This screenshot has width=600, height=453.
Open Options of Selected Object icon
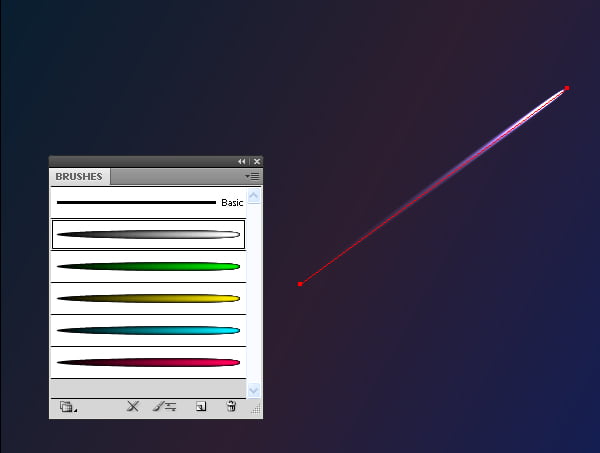pyautogui.click(x=165, y=406)
